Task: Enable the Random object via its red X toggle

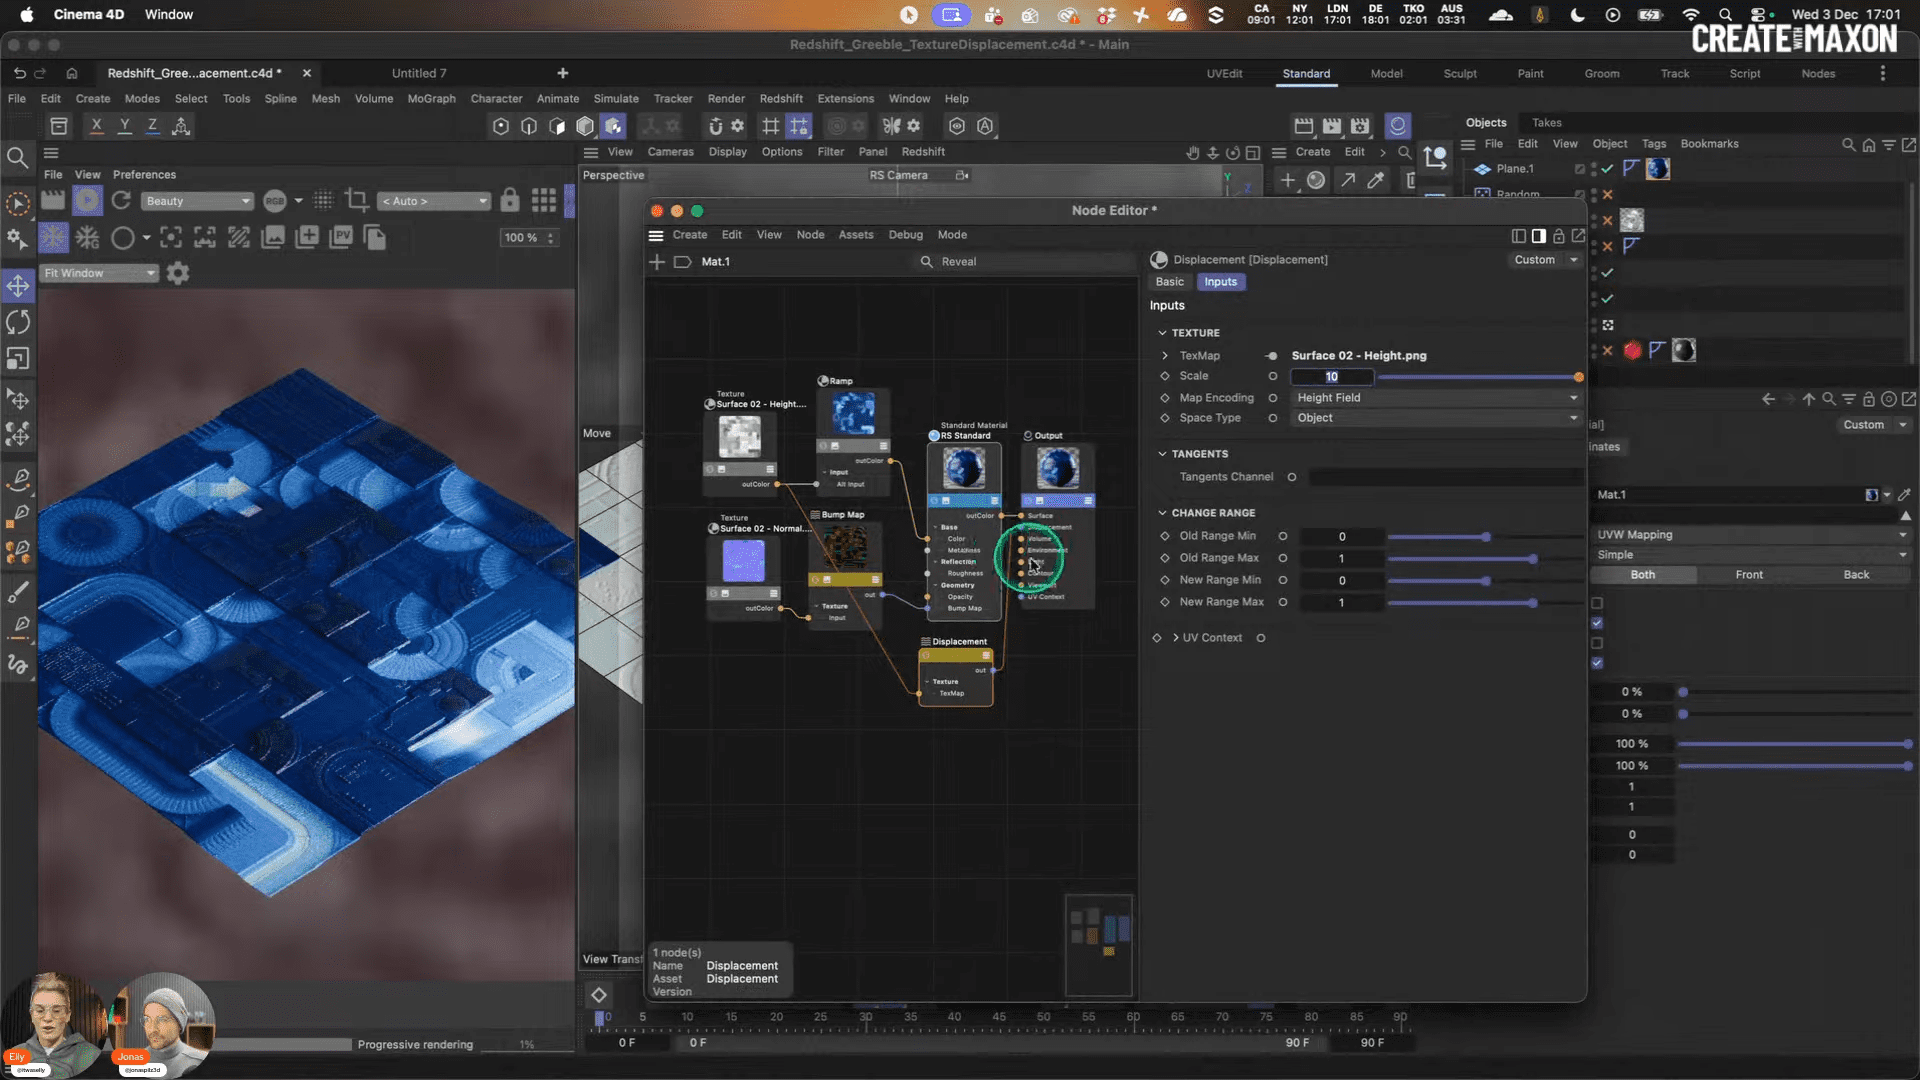Action: [1607, 194]
